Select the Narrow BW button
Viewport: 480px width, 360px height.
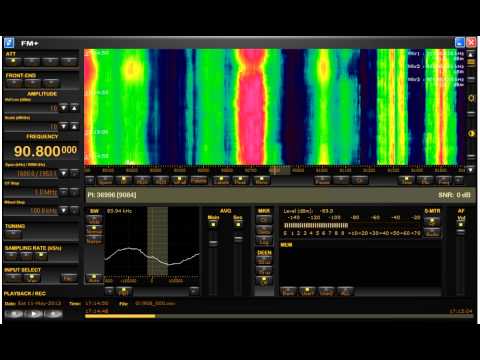[x=94, y=240]
